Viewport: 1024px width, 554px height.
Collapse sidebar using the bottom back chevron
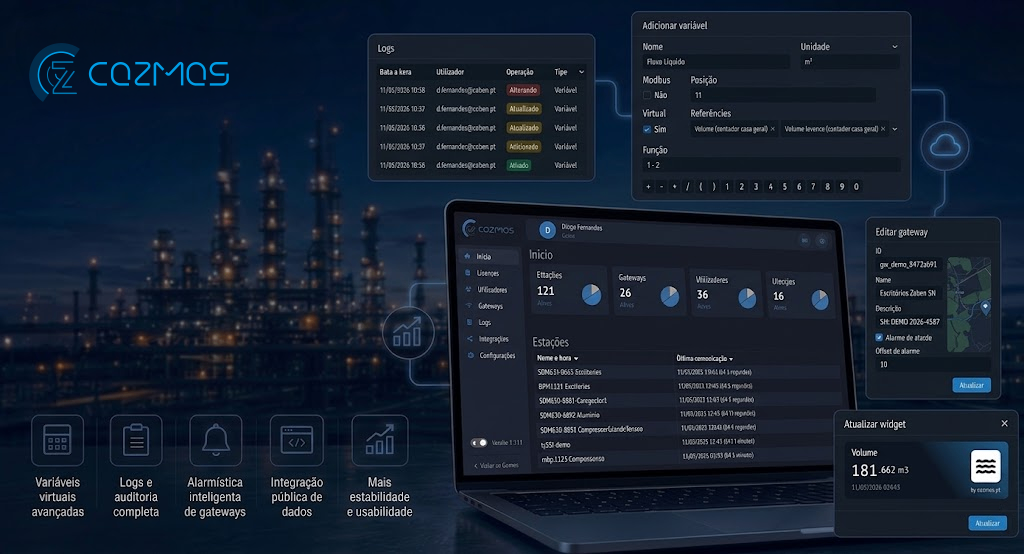coord(475,466)
